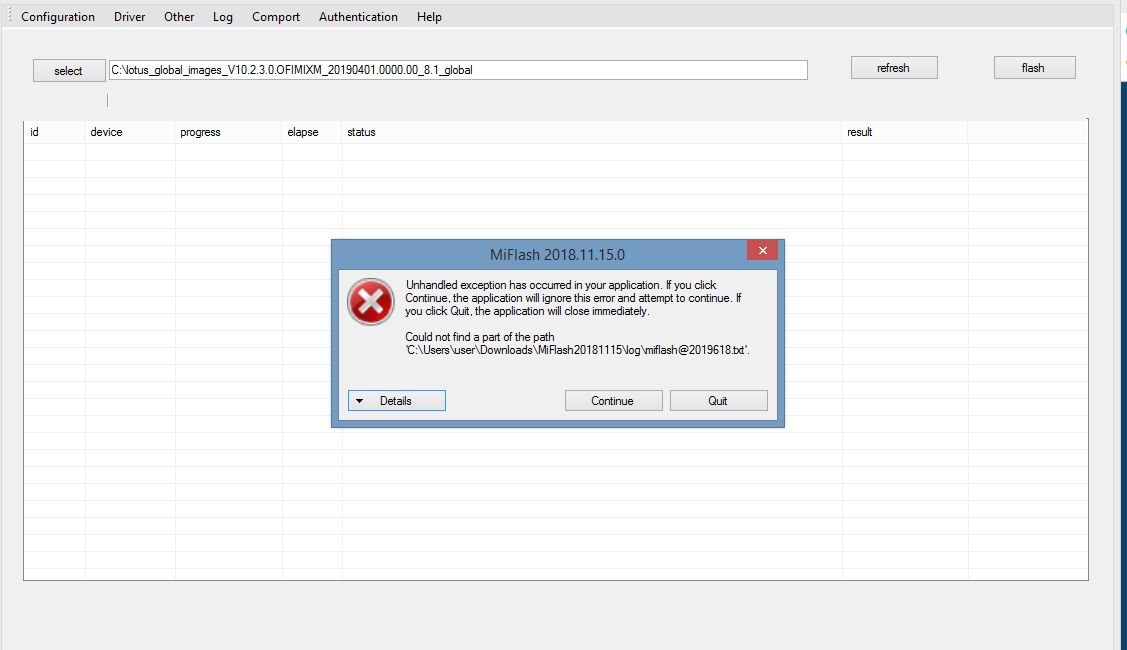Click the red error icon in dialog

tap(371, 302)
